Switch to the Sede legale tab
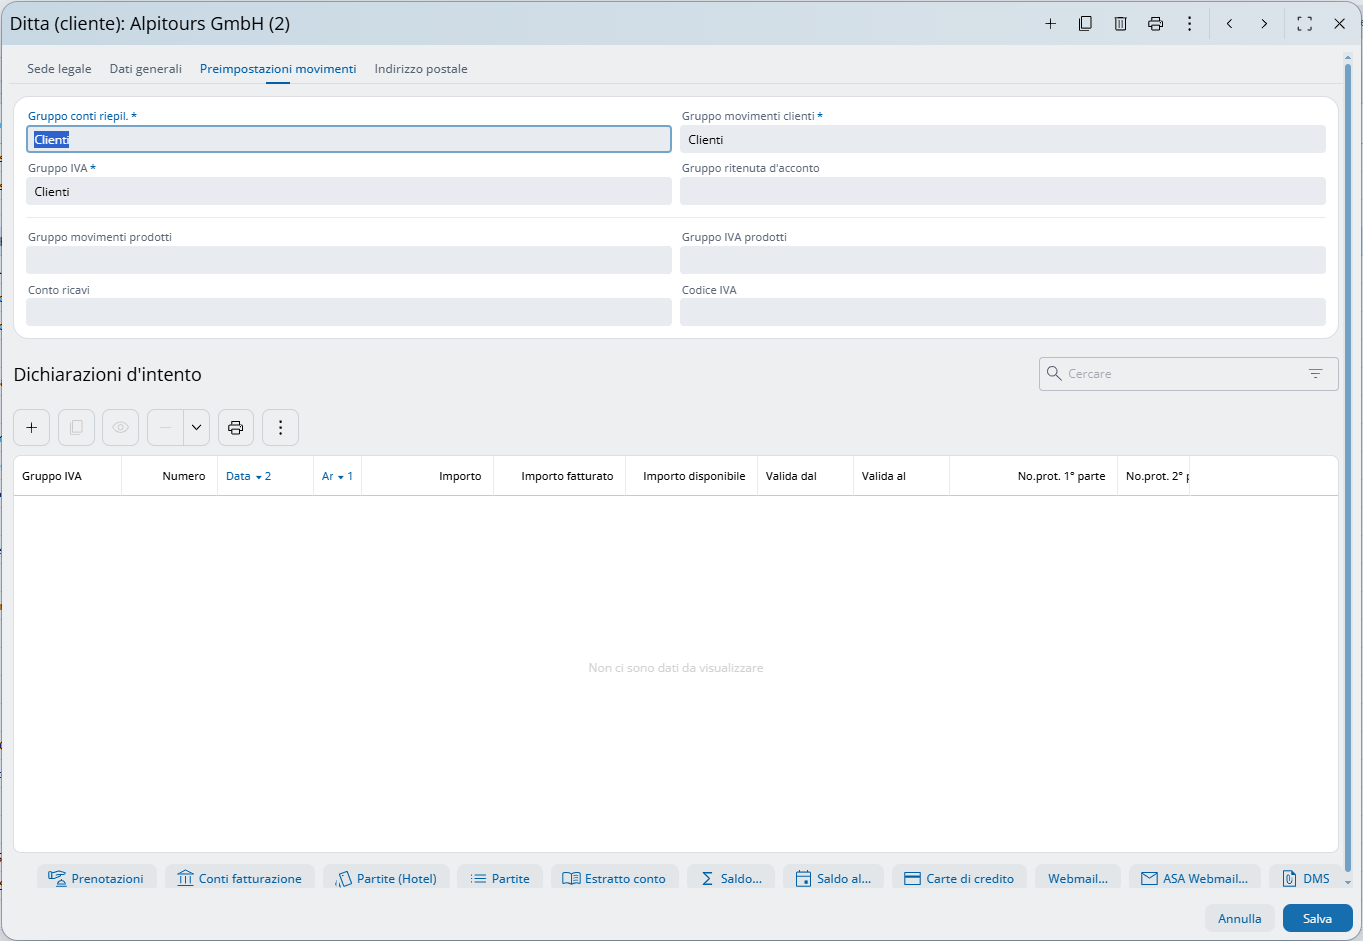The width and height of the screenshot is (1363, 941). point(59,69)
